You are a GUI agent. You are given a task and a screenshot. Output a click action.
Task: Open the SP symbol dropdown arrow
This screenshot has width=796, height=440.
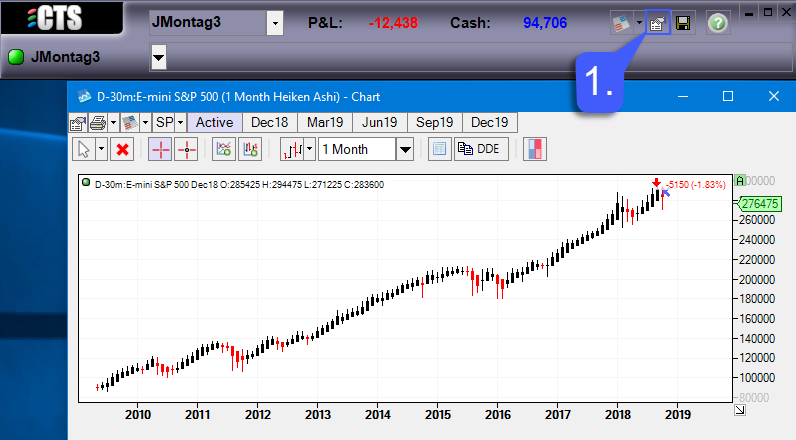pyautogui.click(x=180, y=123)
